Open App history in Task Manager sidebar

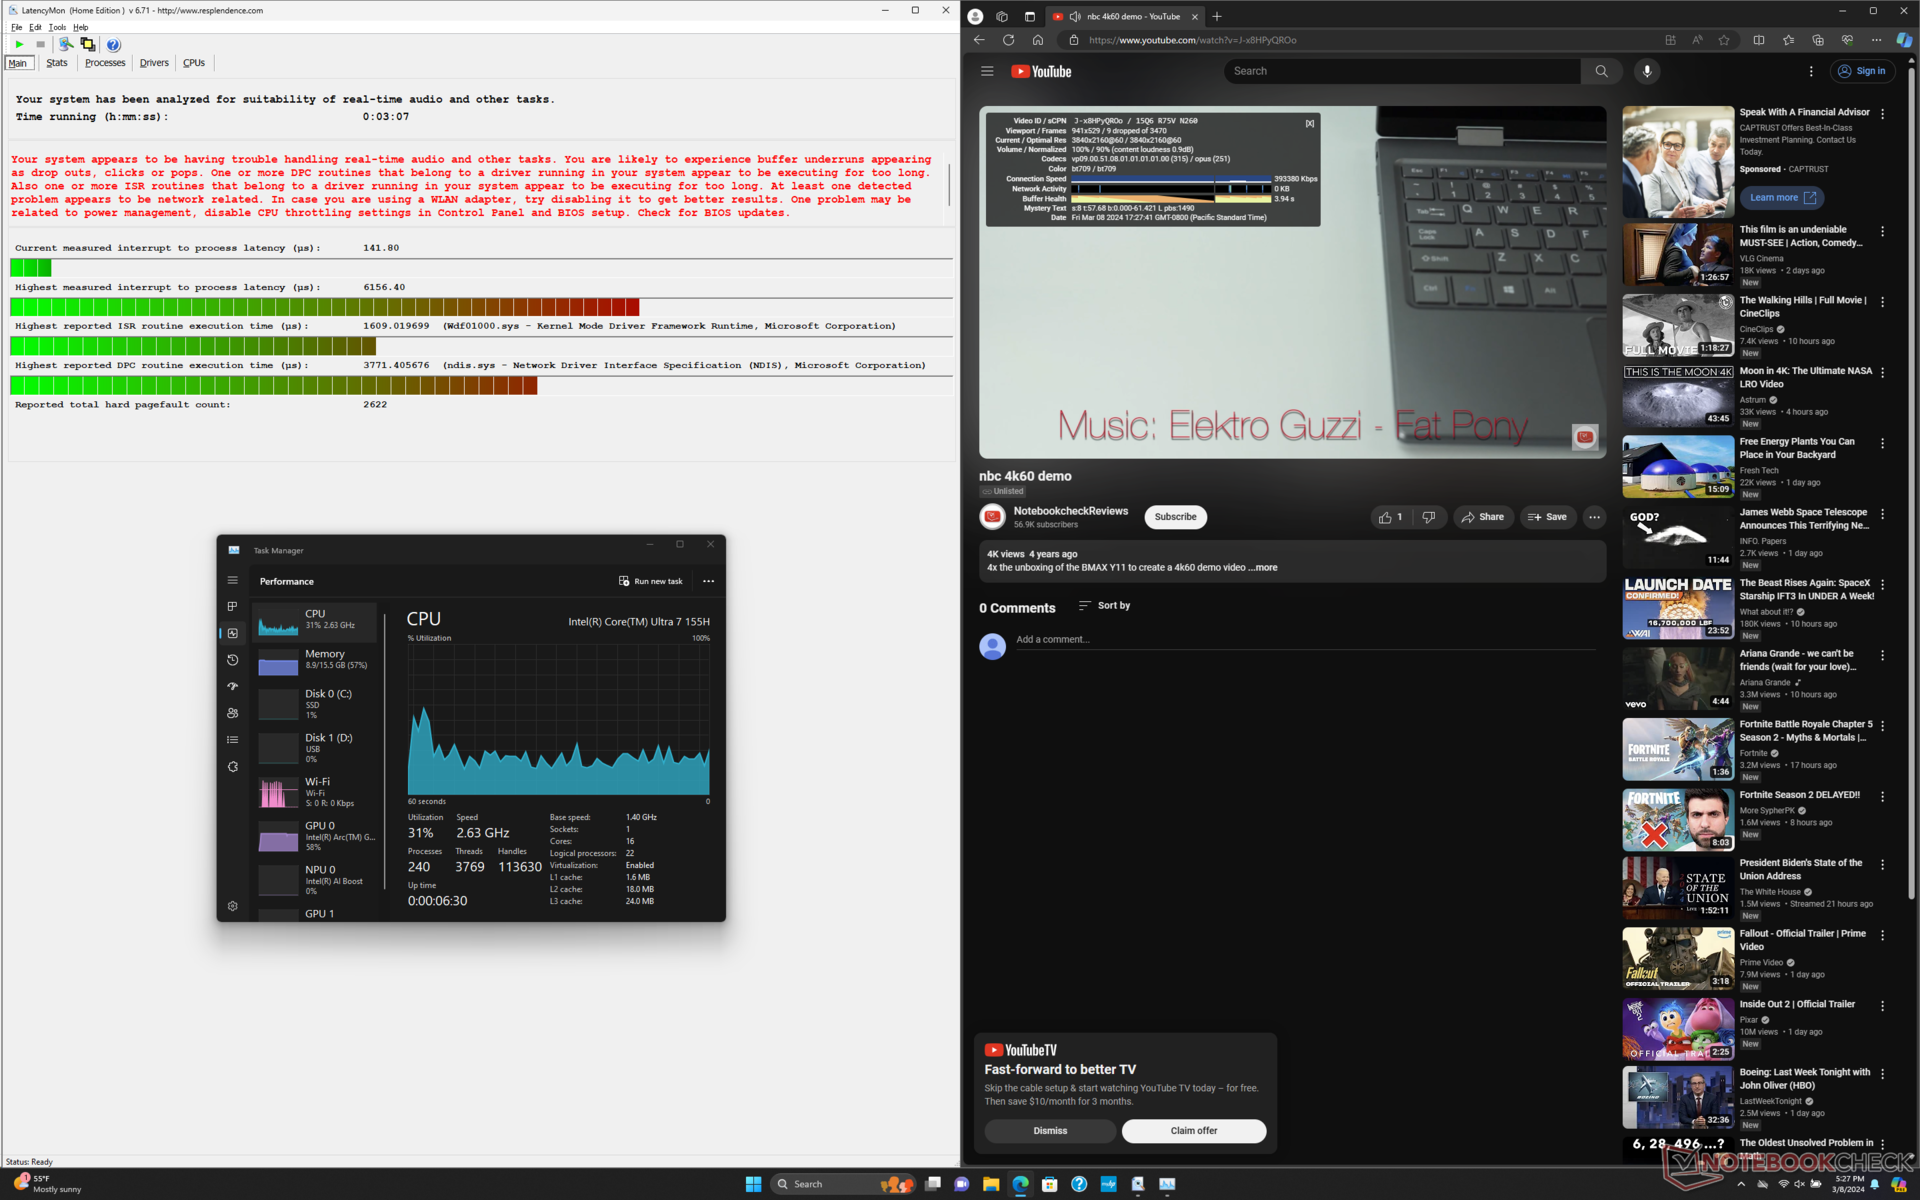(x=233, y=660)
